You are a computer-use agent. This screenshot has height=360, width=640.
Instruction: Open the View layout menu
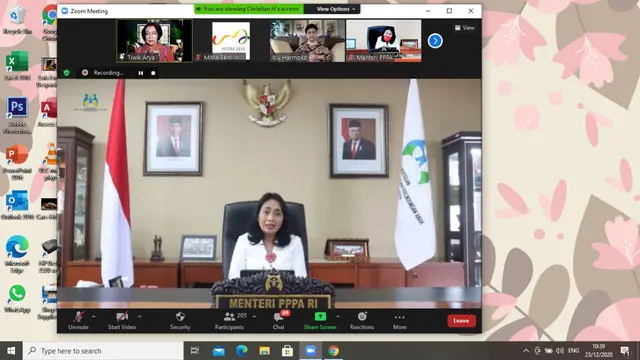coord(464,28)
